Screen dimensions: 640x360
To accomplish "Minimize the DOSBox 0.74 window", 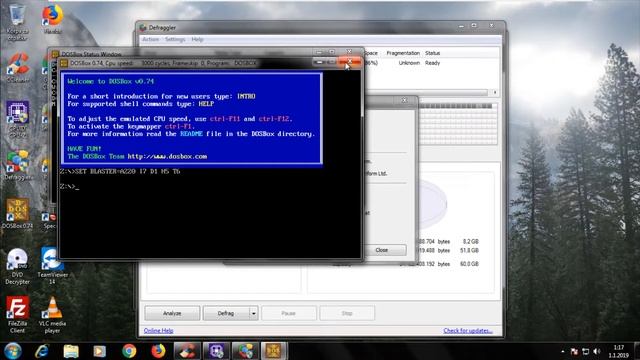I will (x=319, y=62).
